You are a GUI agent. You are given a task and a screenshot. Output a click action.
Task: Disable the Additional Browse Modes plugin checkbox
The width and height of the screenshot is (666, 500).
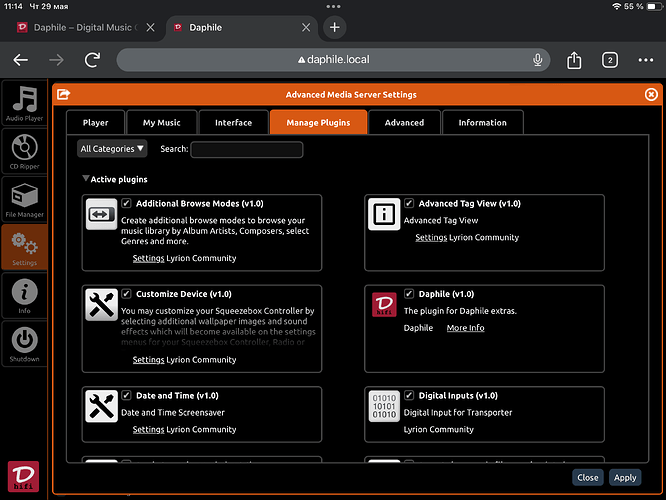click(x=127, y=203)
